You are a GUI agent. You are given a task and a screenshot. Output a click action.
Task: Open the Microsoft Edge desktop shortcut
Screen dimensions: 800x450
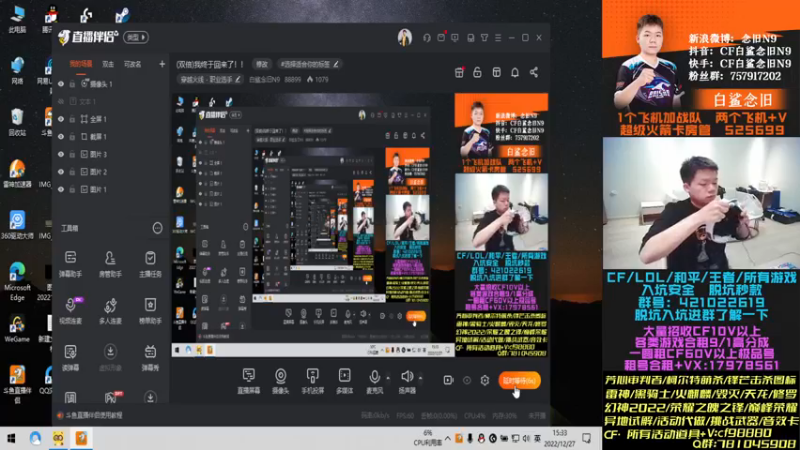coord(17,281)
